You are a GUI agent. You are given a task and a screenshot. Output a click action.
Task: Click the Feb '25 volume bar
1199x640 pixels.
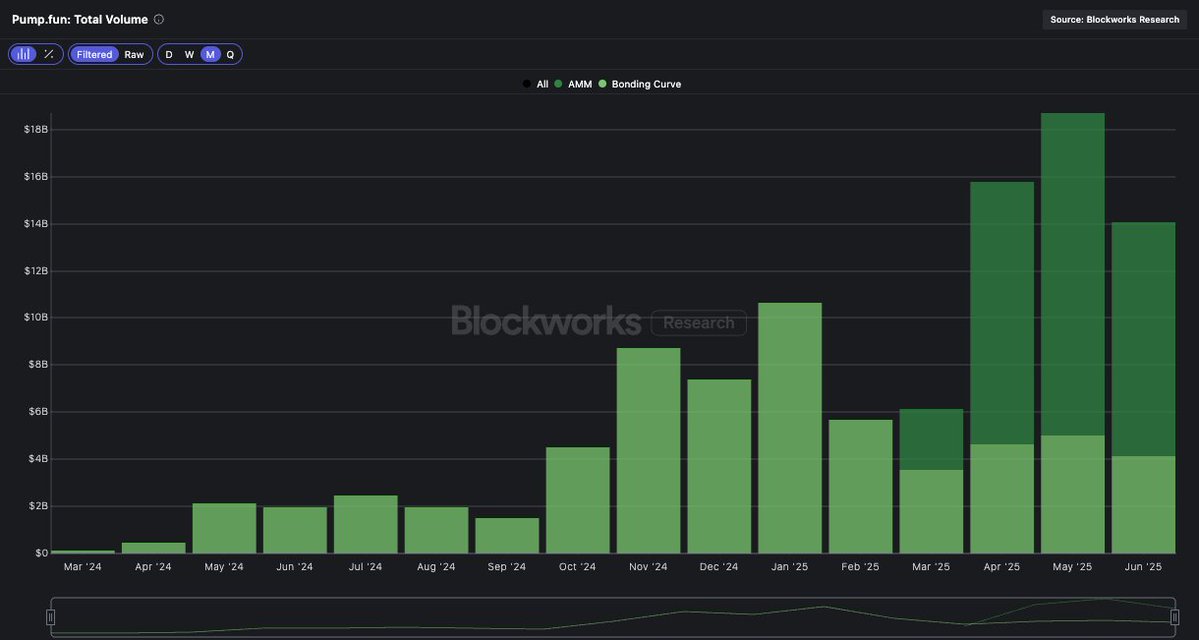coord(861,486)
